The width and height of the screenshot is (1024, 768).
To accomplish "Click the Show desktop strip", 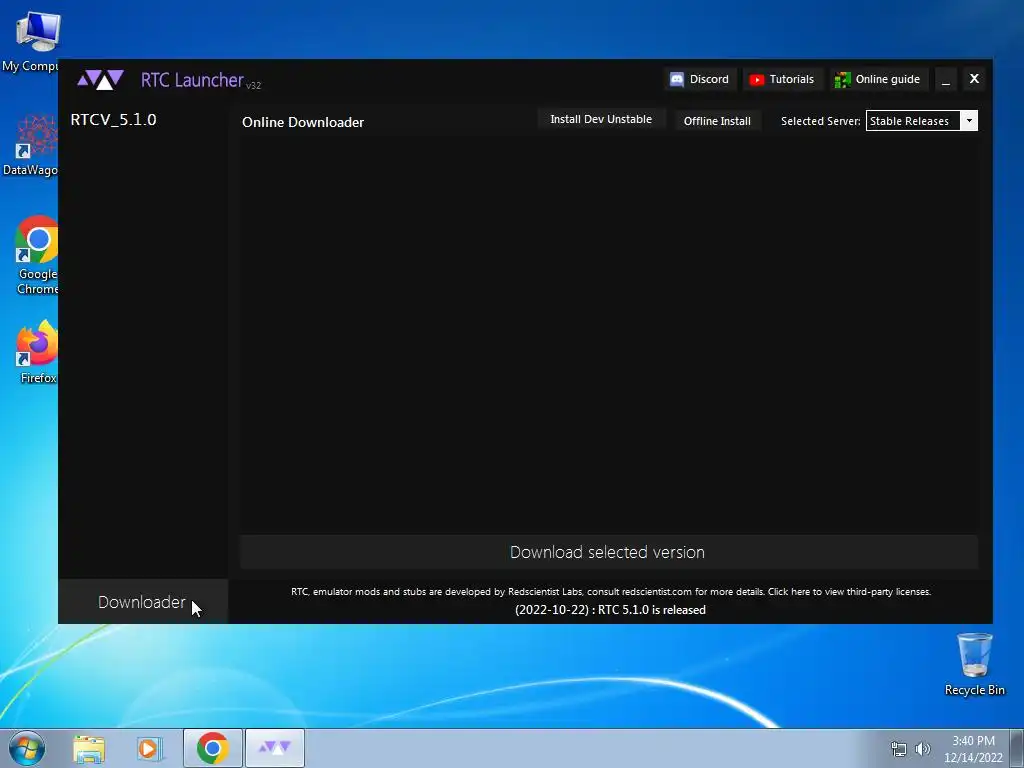I will (1016, 748).
